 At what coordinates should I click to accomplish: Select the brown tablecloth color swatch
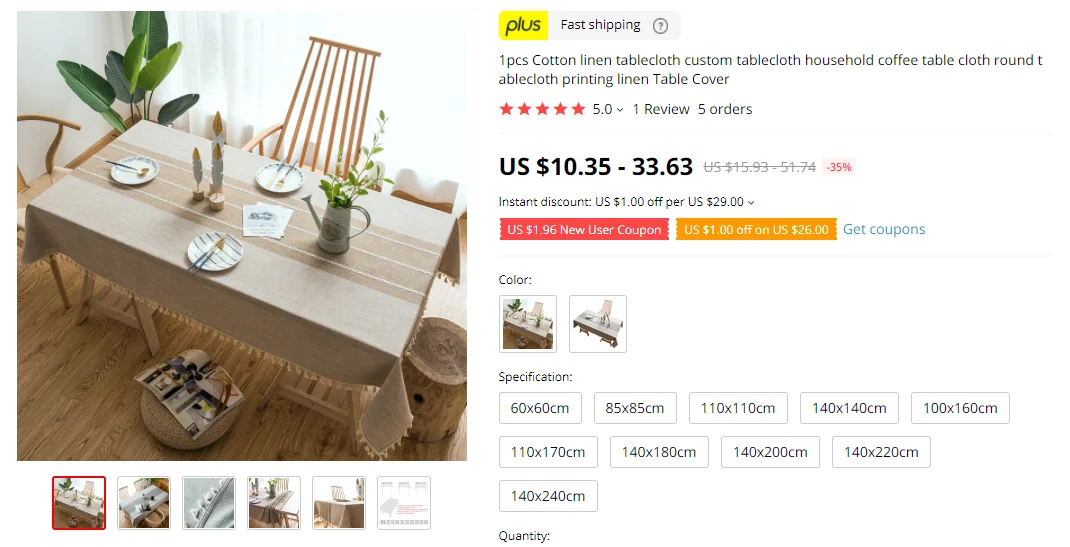click(528, 324)
